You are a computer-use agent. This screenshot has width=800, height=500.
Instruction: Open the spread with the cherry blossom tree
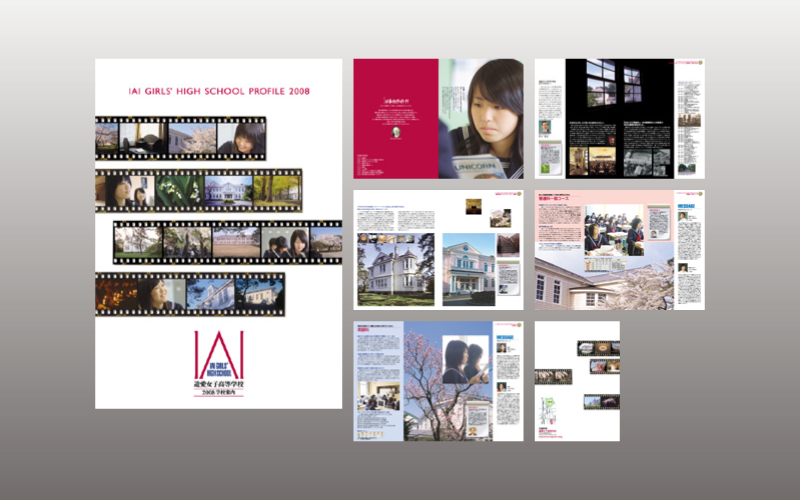438,381
